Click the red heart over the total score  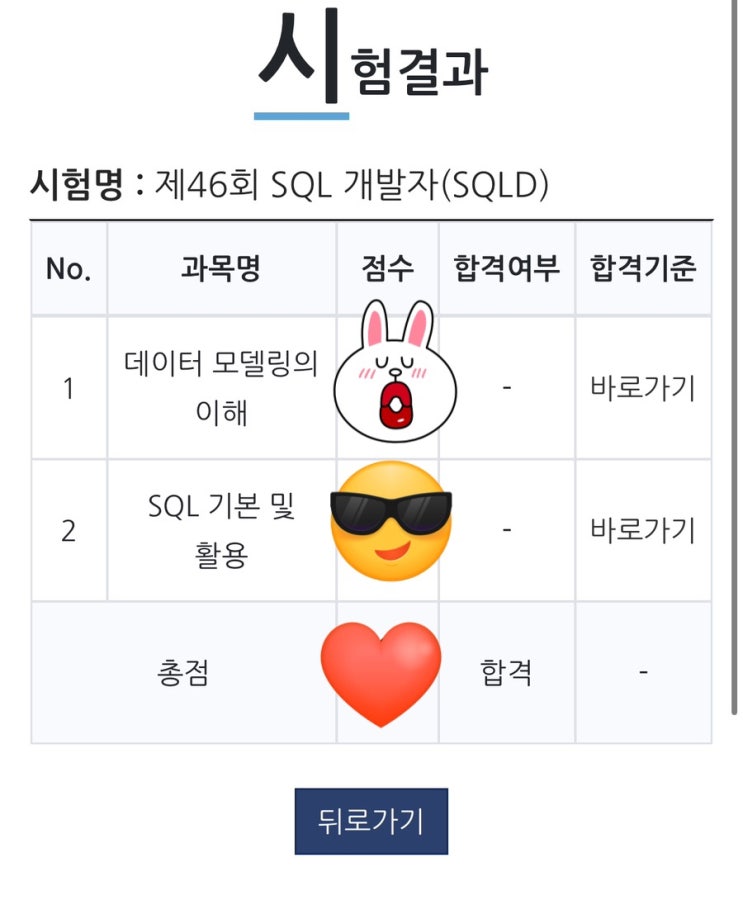(x=380, y=672)
